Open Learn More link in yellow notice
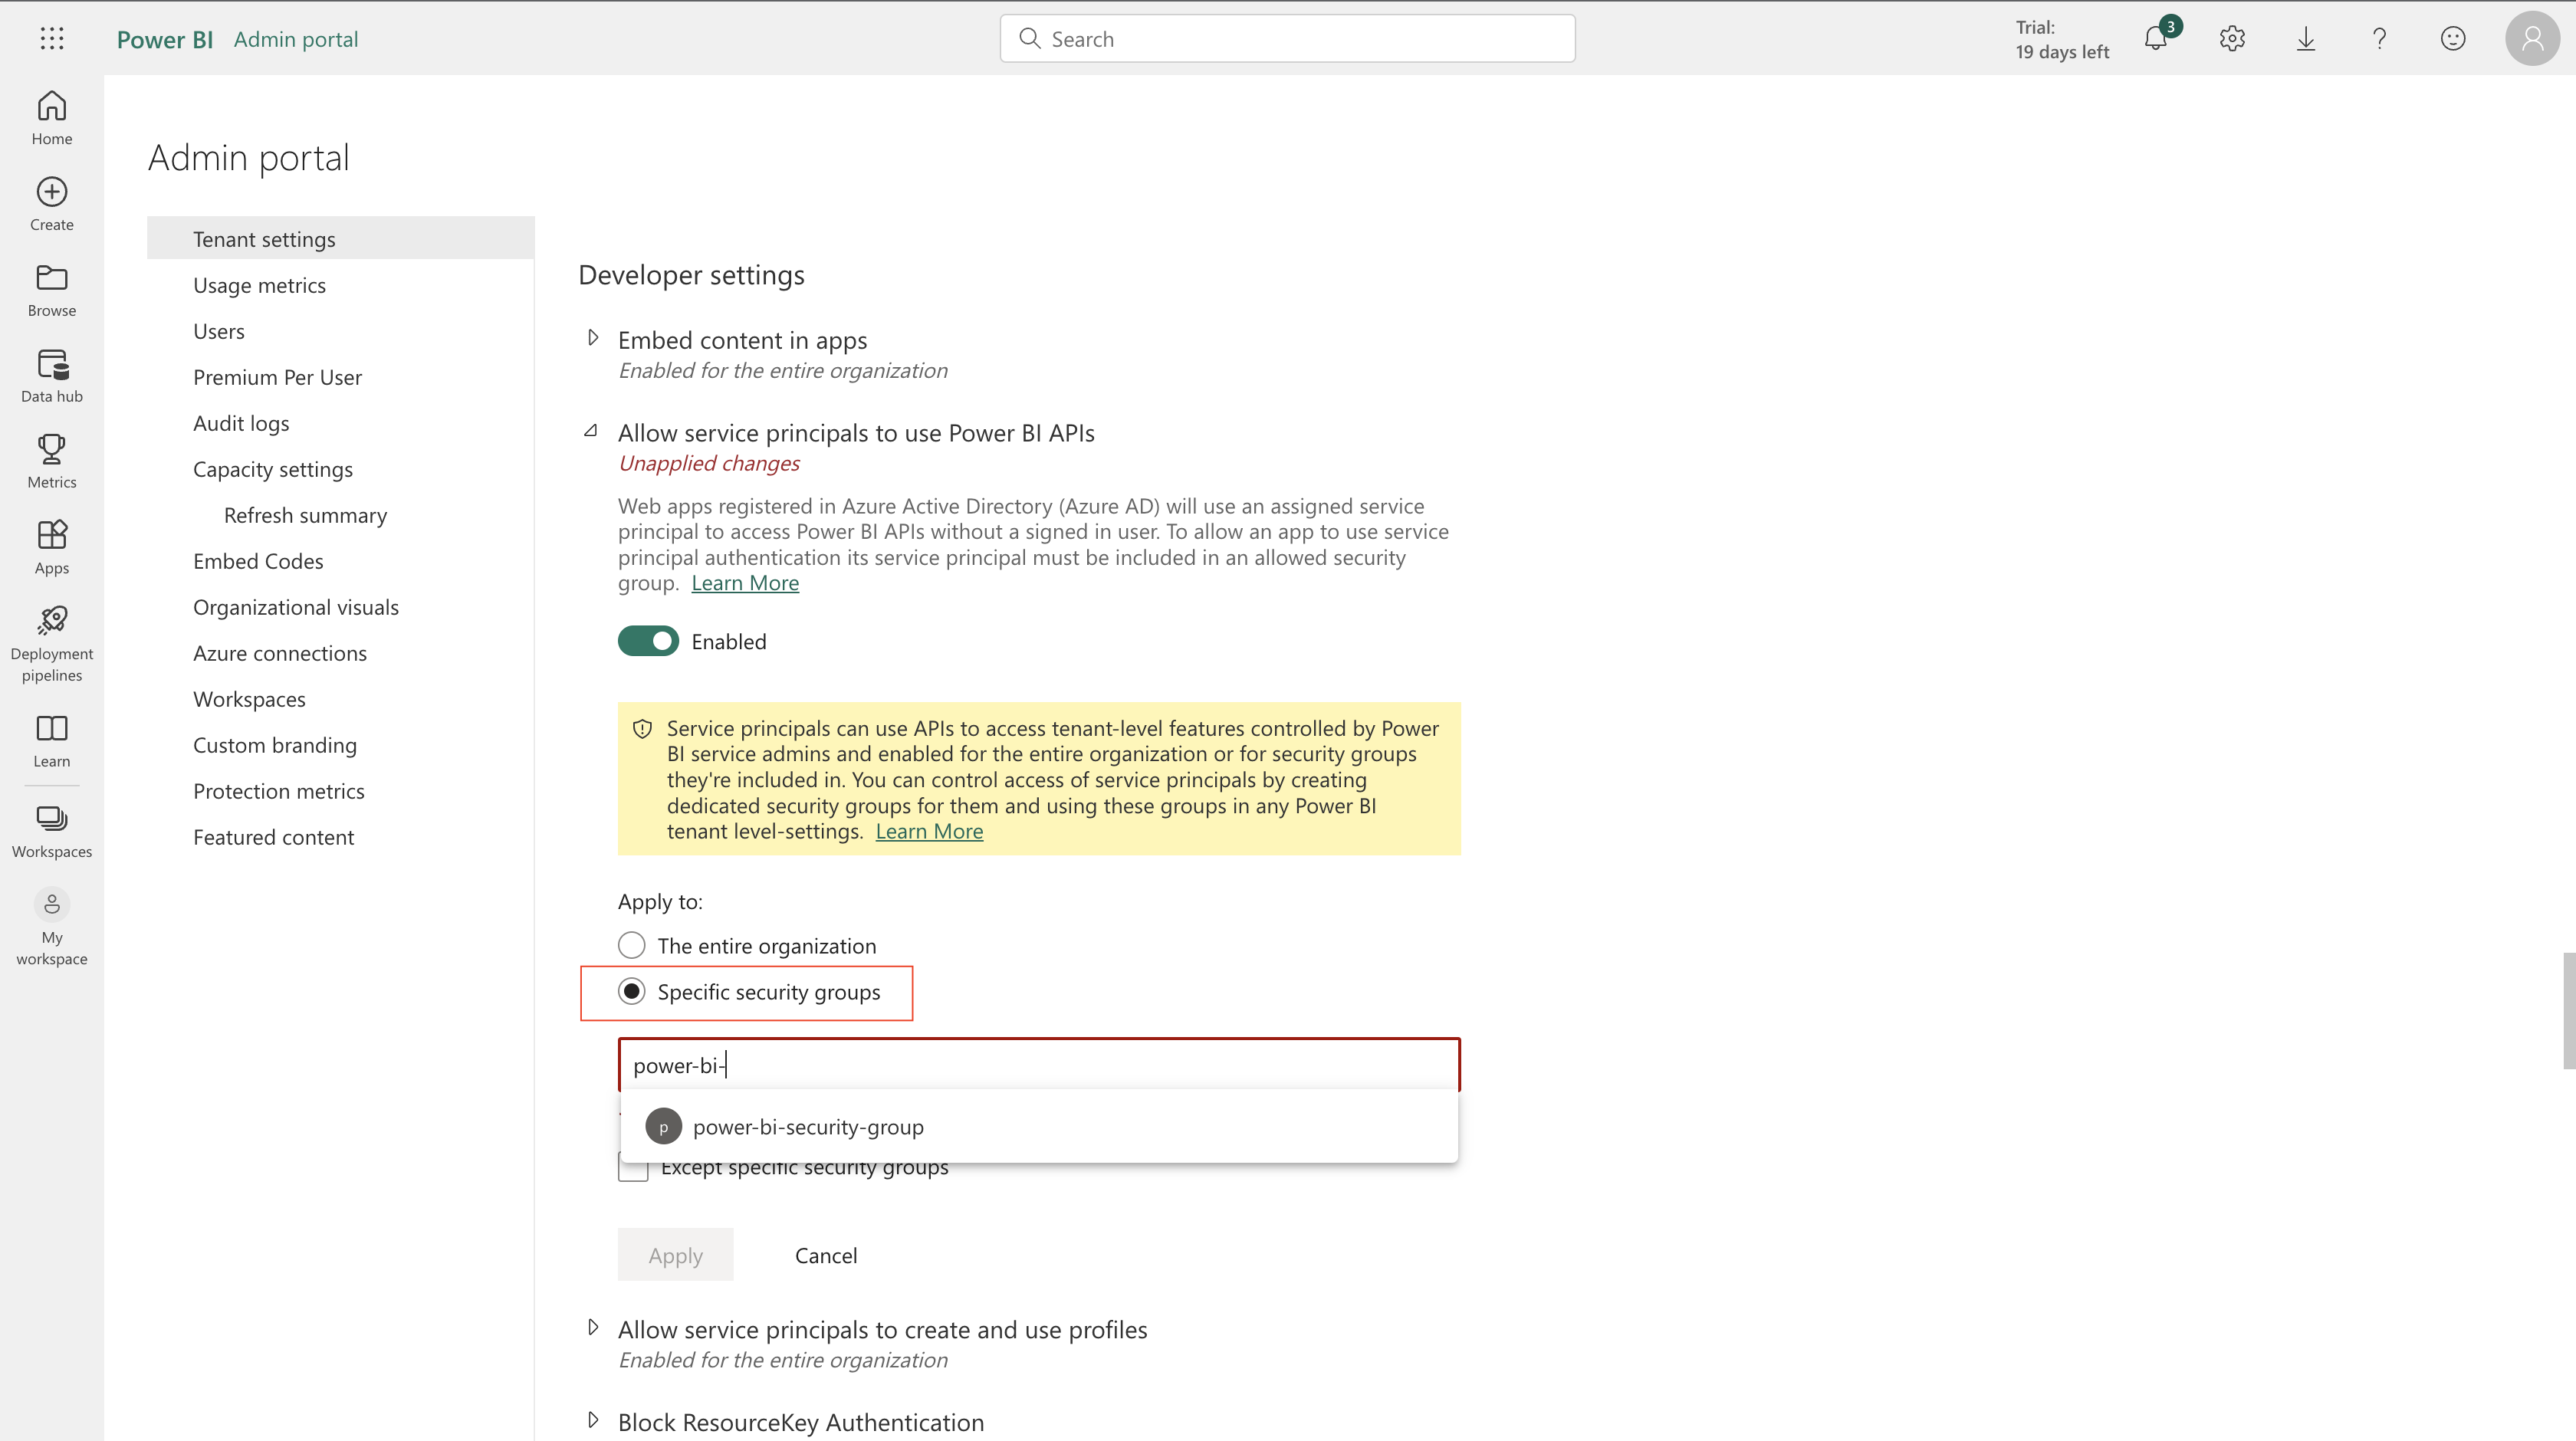The image size is (2576, 1441). (x=929, y=832)
